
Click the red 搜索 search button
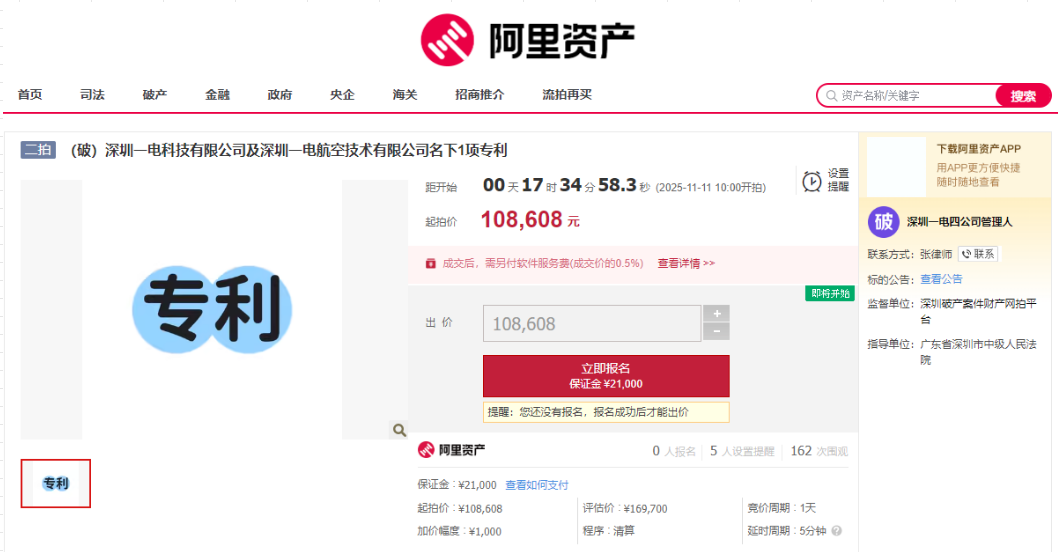pos(1023,96)
